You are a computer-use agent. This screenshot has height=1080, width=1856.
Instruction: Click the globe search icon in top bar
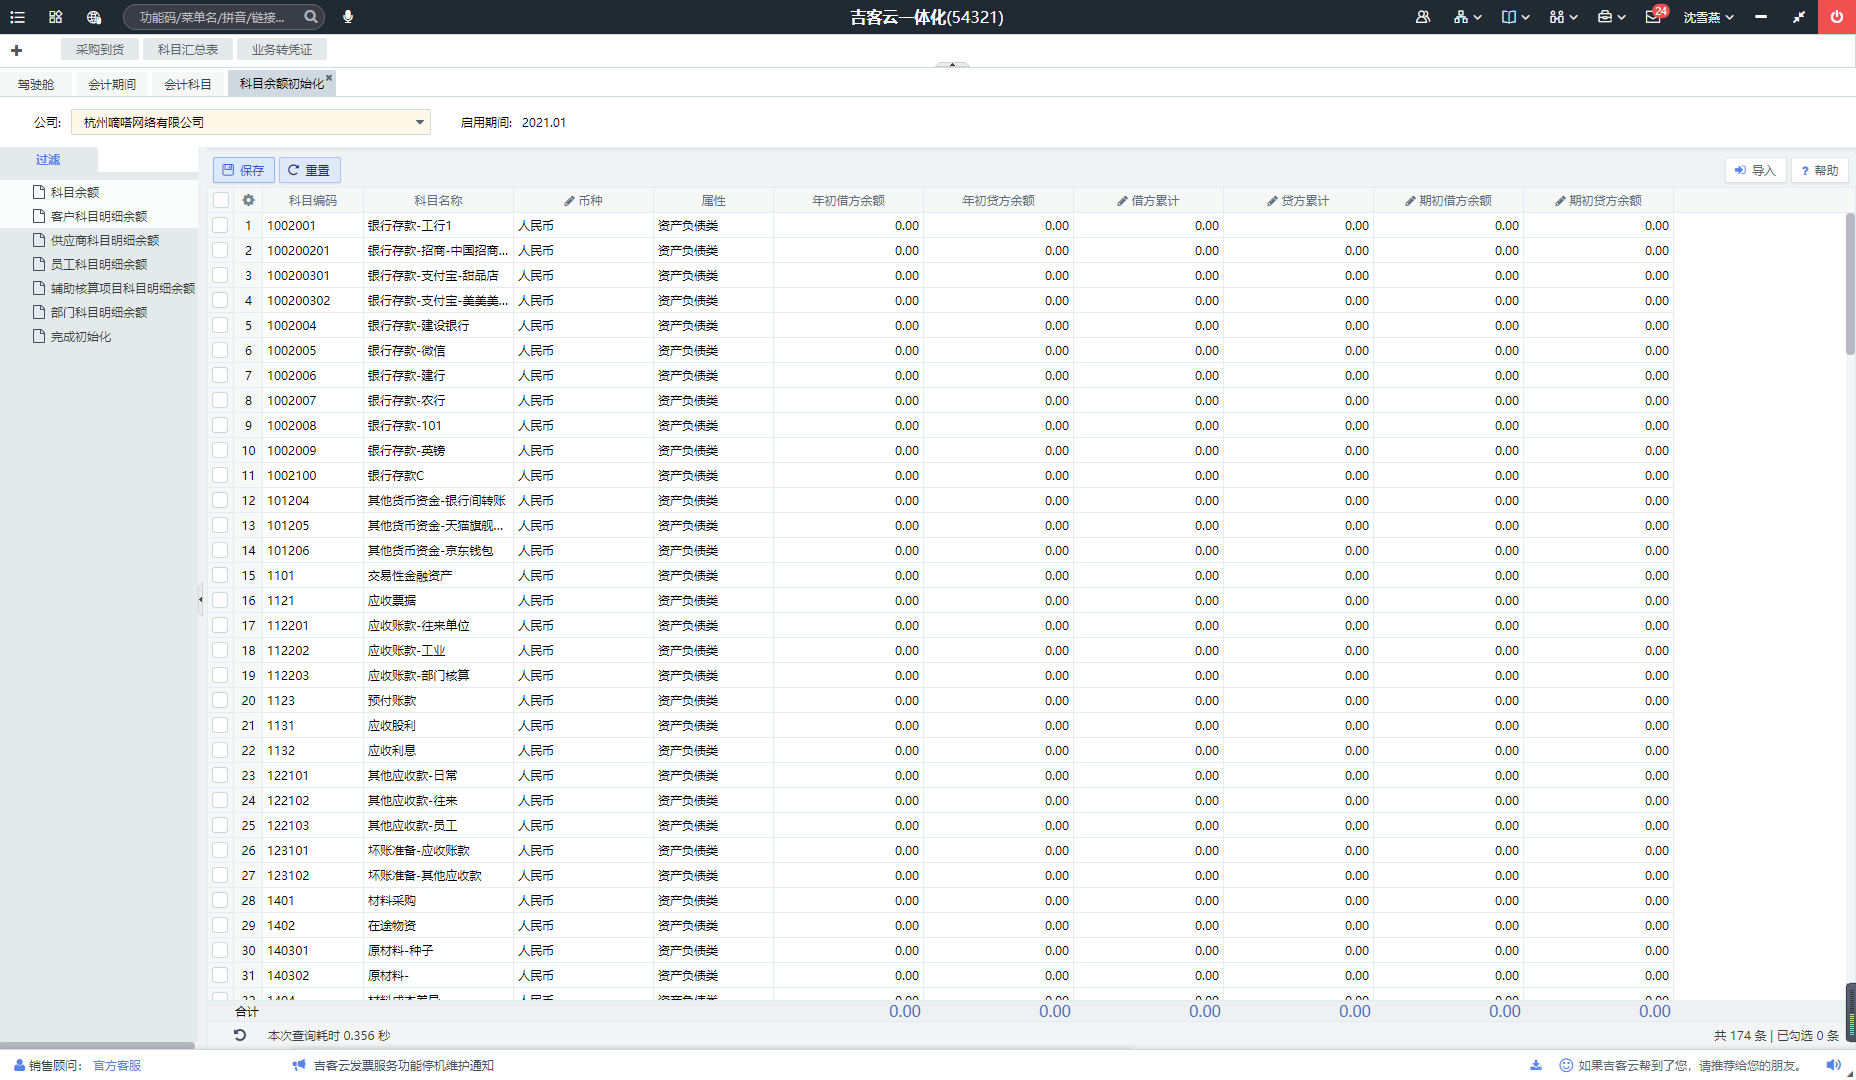click(94, 17)
